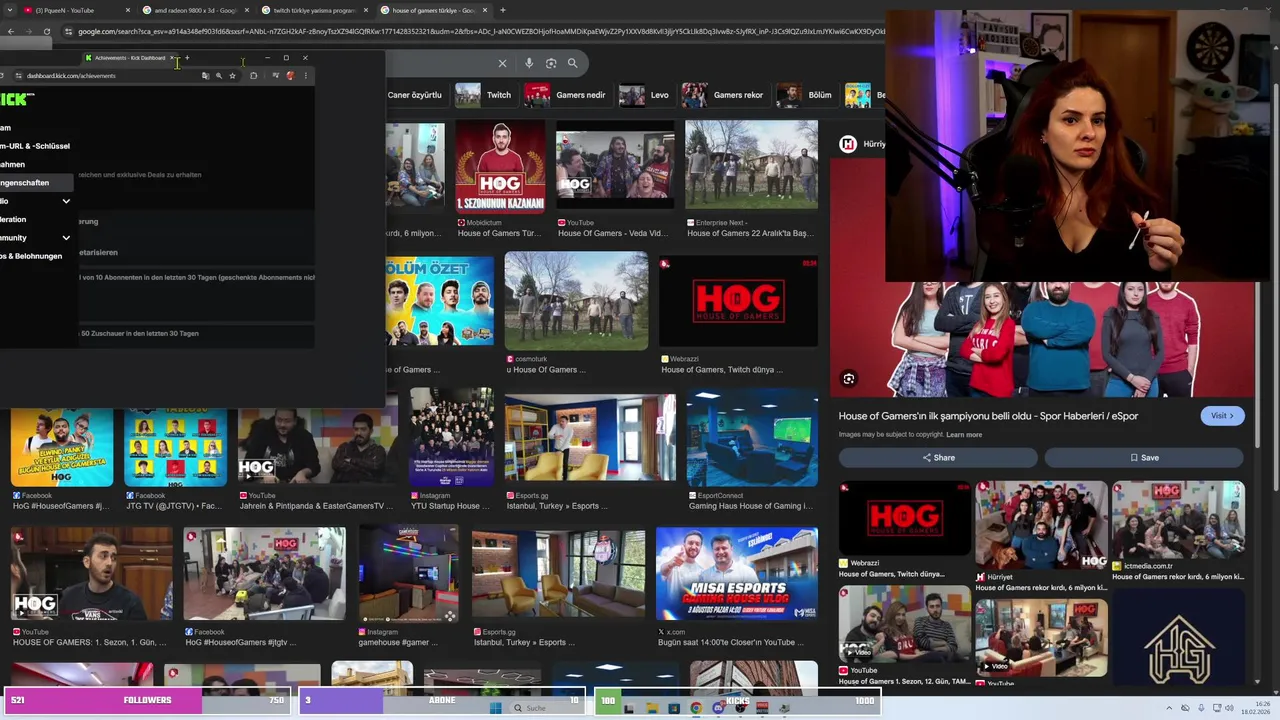Open File Explorer from the taskbar

[x=652, y=708]
